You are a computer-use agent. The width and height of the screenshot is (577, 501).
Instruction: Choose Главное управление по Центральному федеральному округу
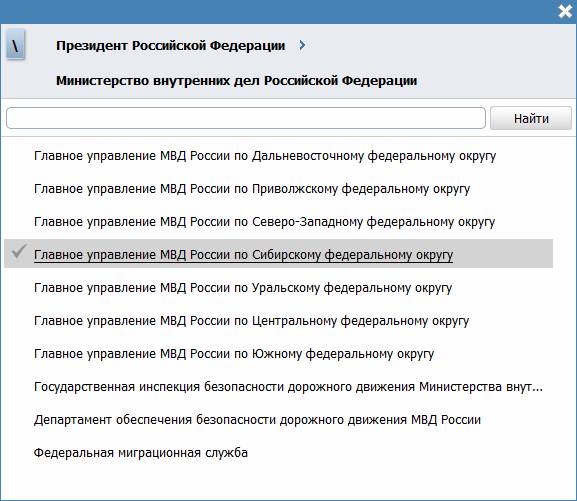pos(251,321)
